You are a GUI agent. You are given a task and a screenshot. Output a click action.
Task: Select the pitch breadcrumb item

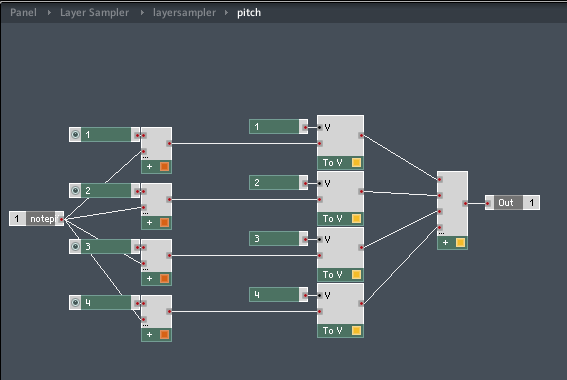point(249,13)
